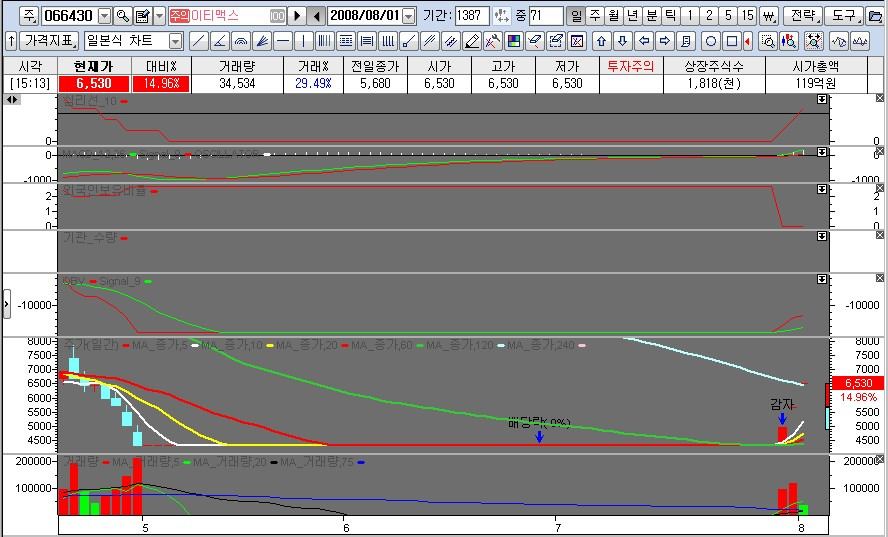Click the left arrow drawing icon

(644, 41)
